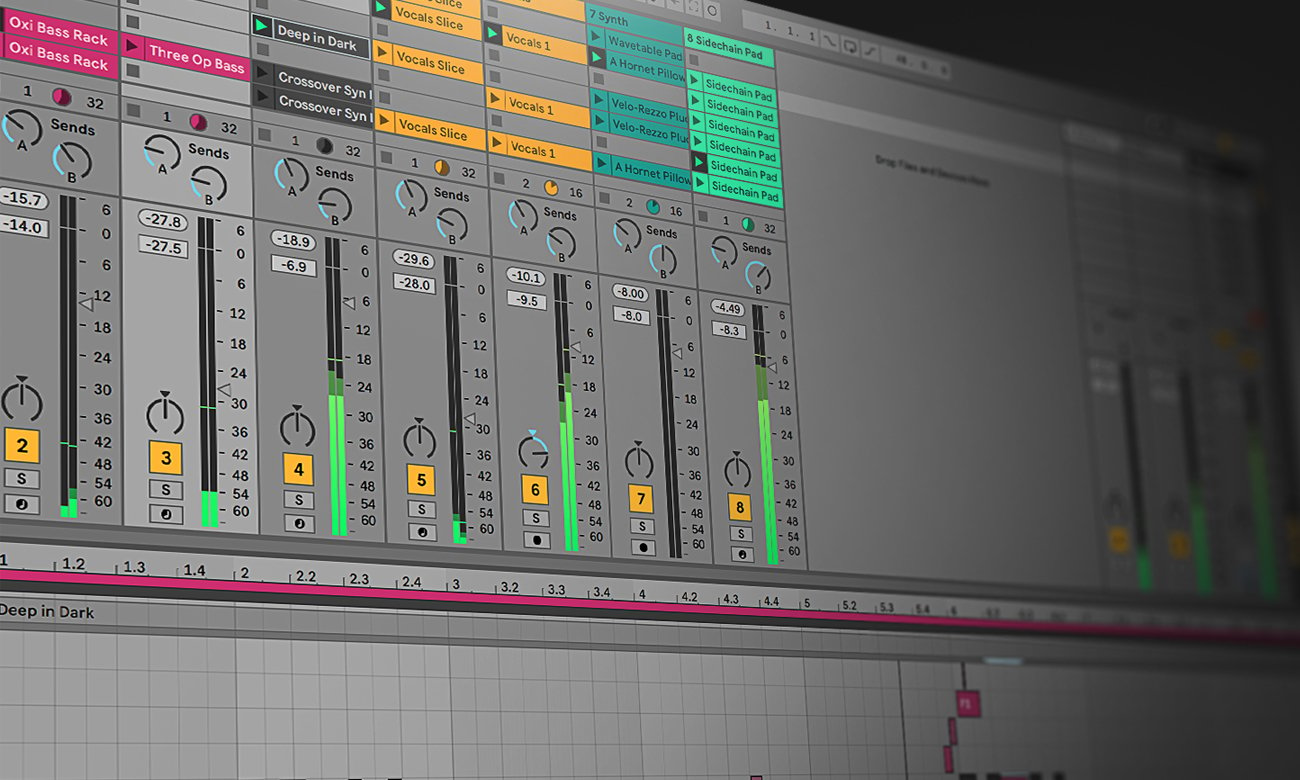Click Send A knob on track 7

tap(627, 234)
